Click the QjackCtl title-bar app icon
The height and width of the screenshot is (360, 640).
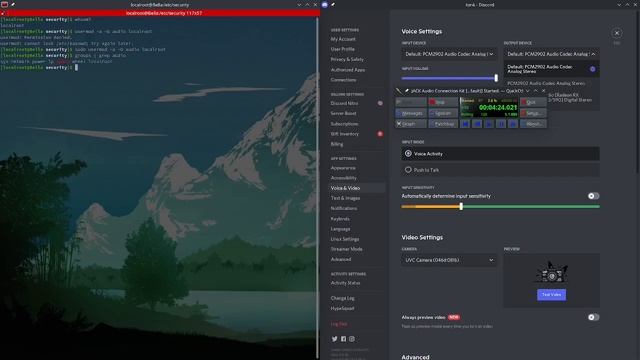(399, 91)
